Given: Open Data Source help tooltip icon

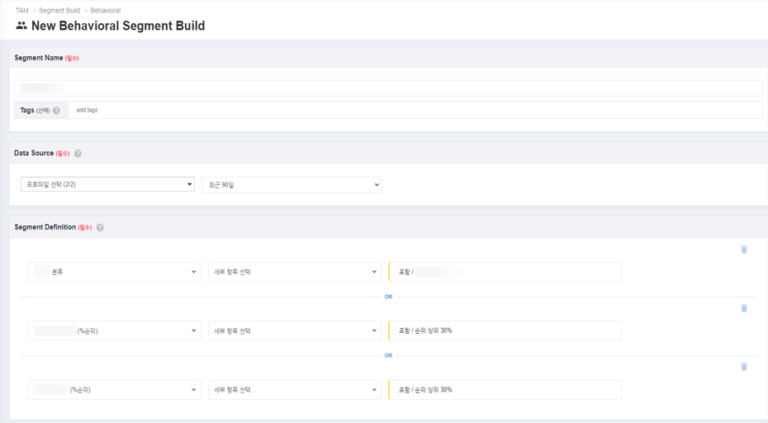Looking at the screenshot, I should coord(78,154).
